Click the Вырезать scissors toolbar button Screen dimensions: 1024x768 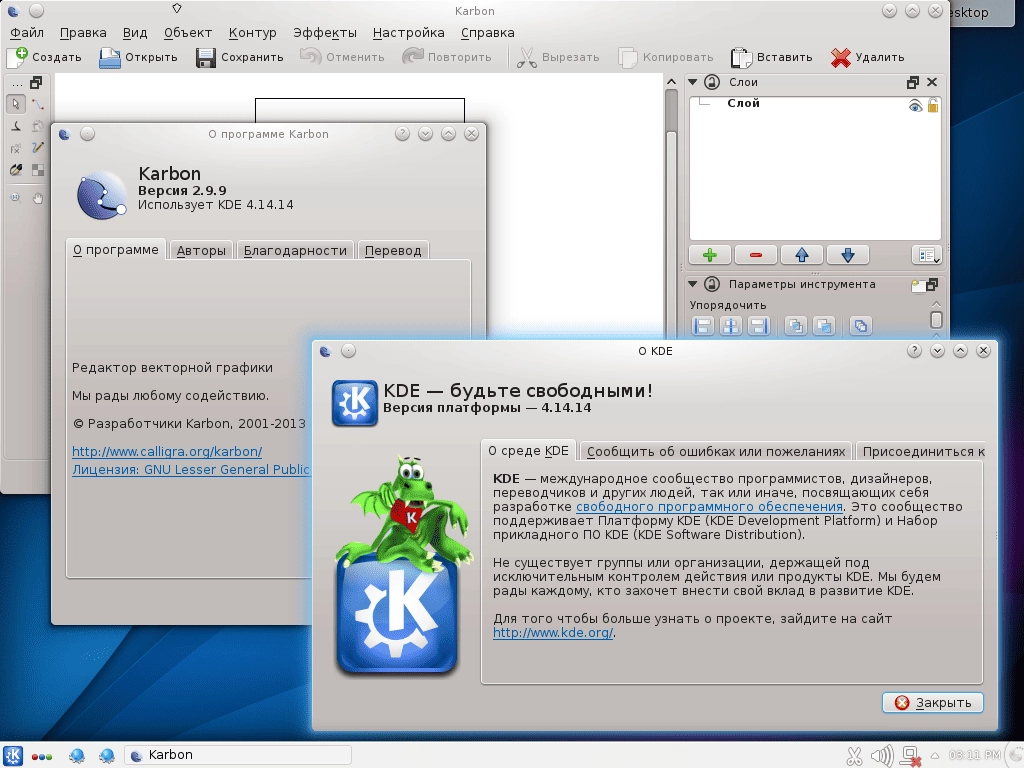(558, 57)
